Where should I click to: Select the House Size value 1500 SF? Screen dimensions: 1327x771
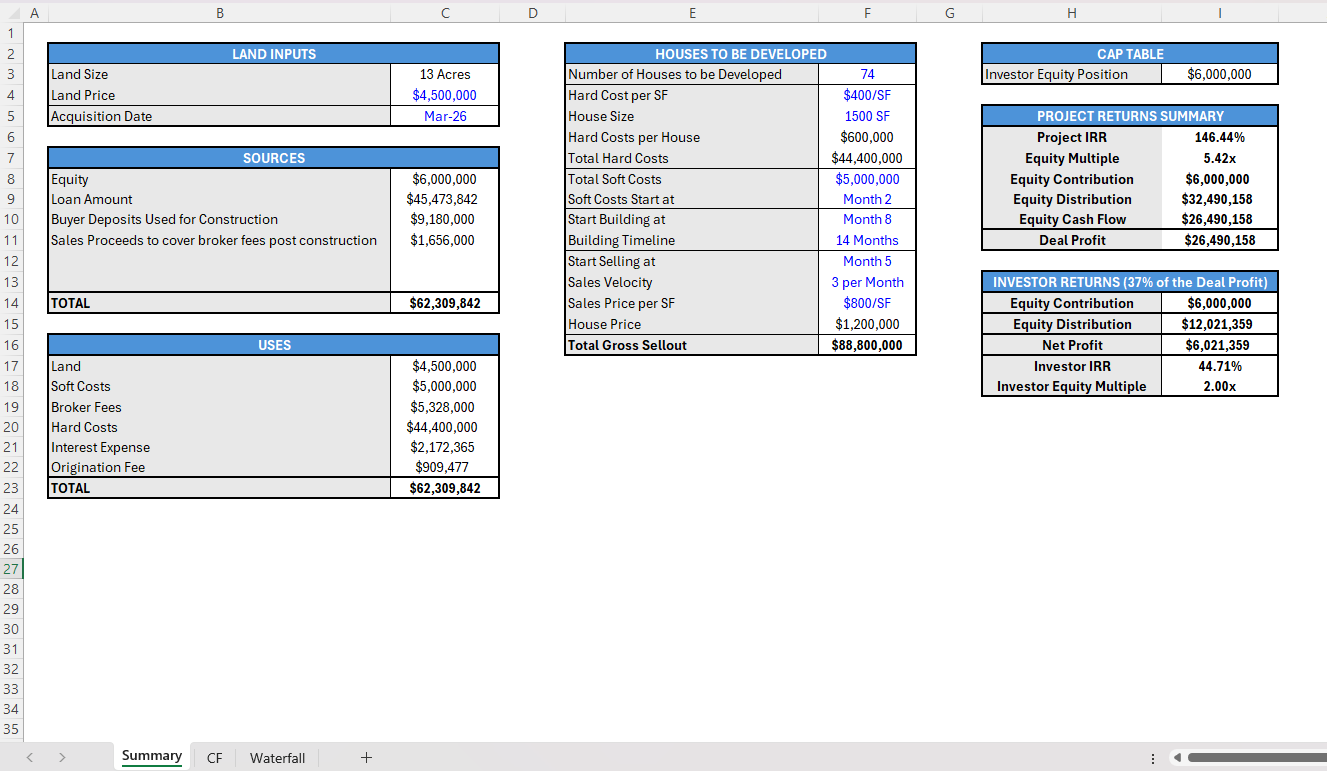[x=867, y=116]
